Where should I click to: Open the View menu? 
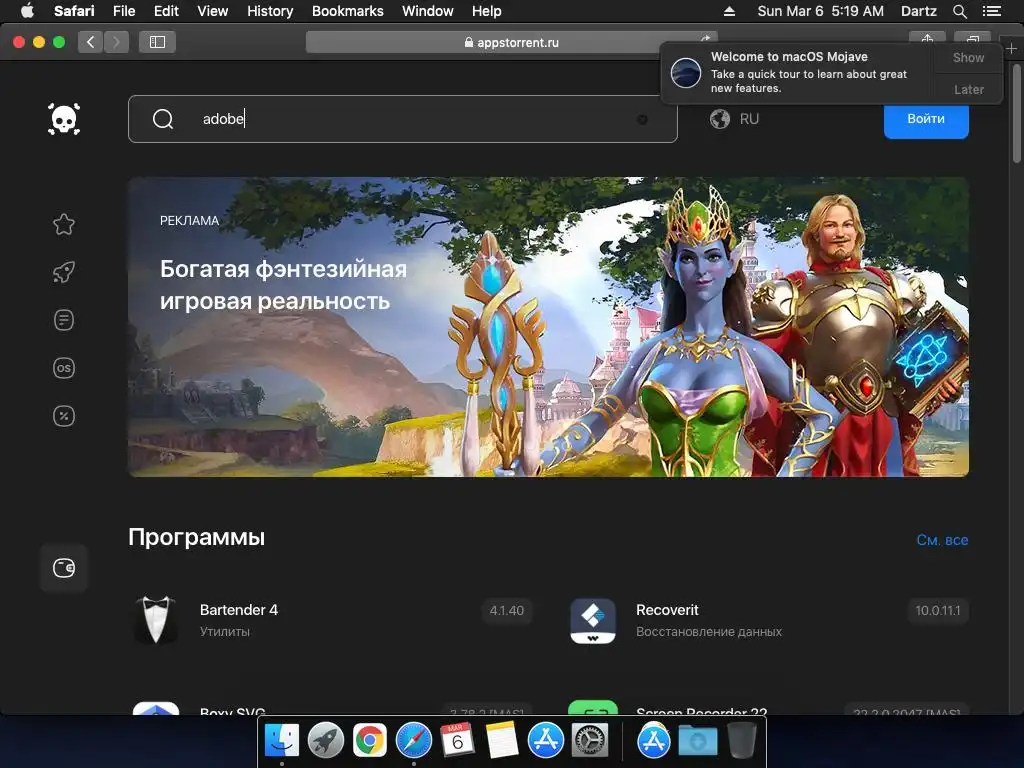213,11
